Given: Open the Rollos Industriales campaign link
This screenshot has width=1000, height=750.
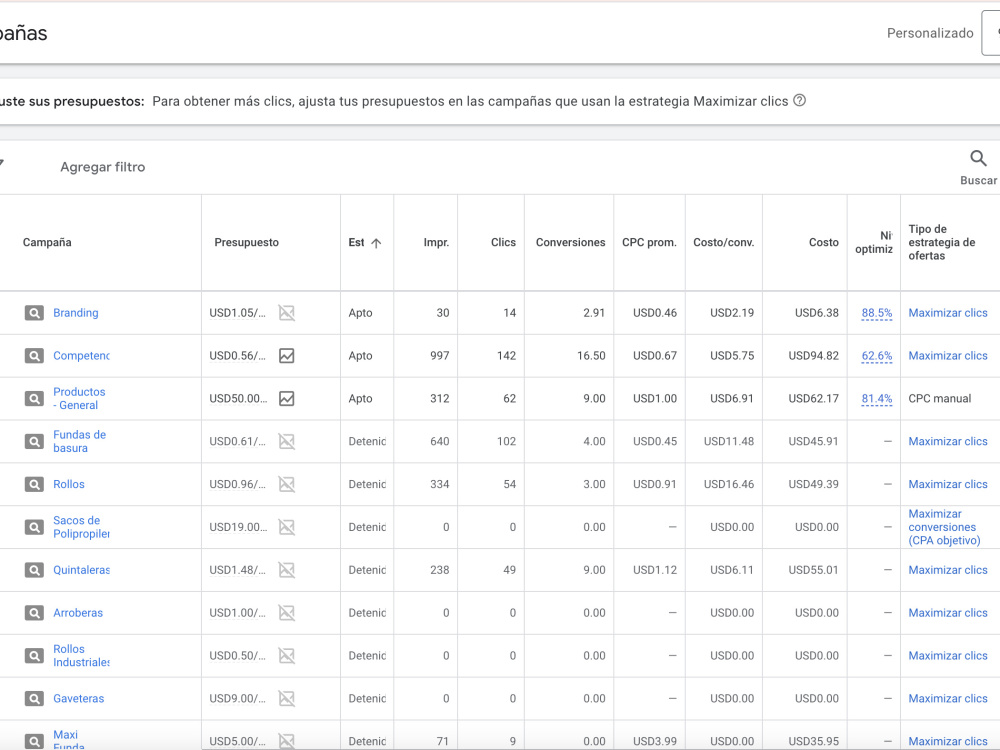Looking at the screenshot, I should (x=81, y=656).
